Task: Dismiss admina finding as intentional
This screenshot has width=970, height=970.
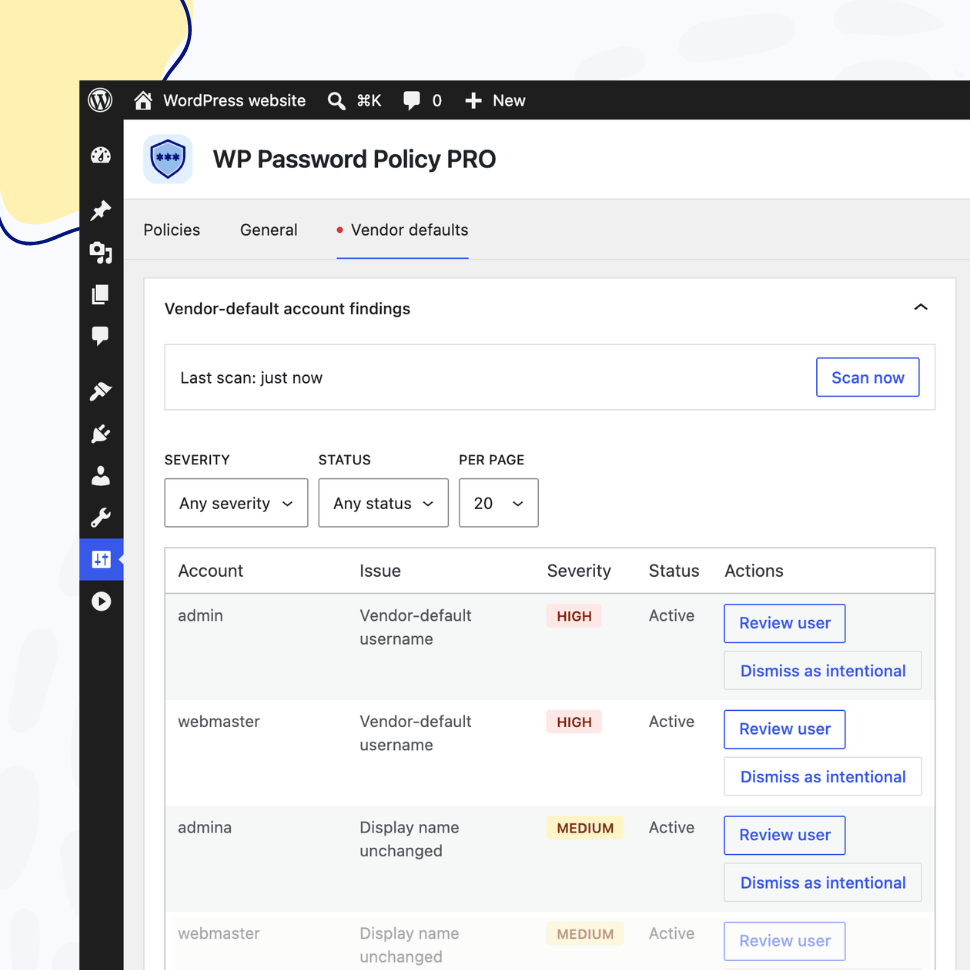Action: 823,882
